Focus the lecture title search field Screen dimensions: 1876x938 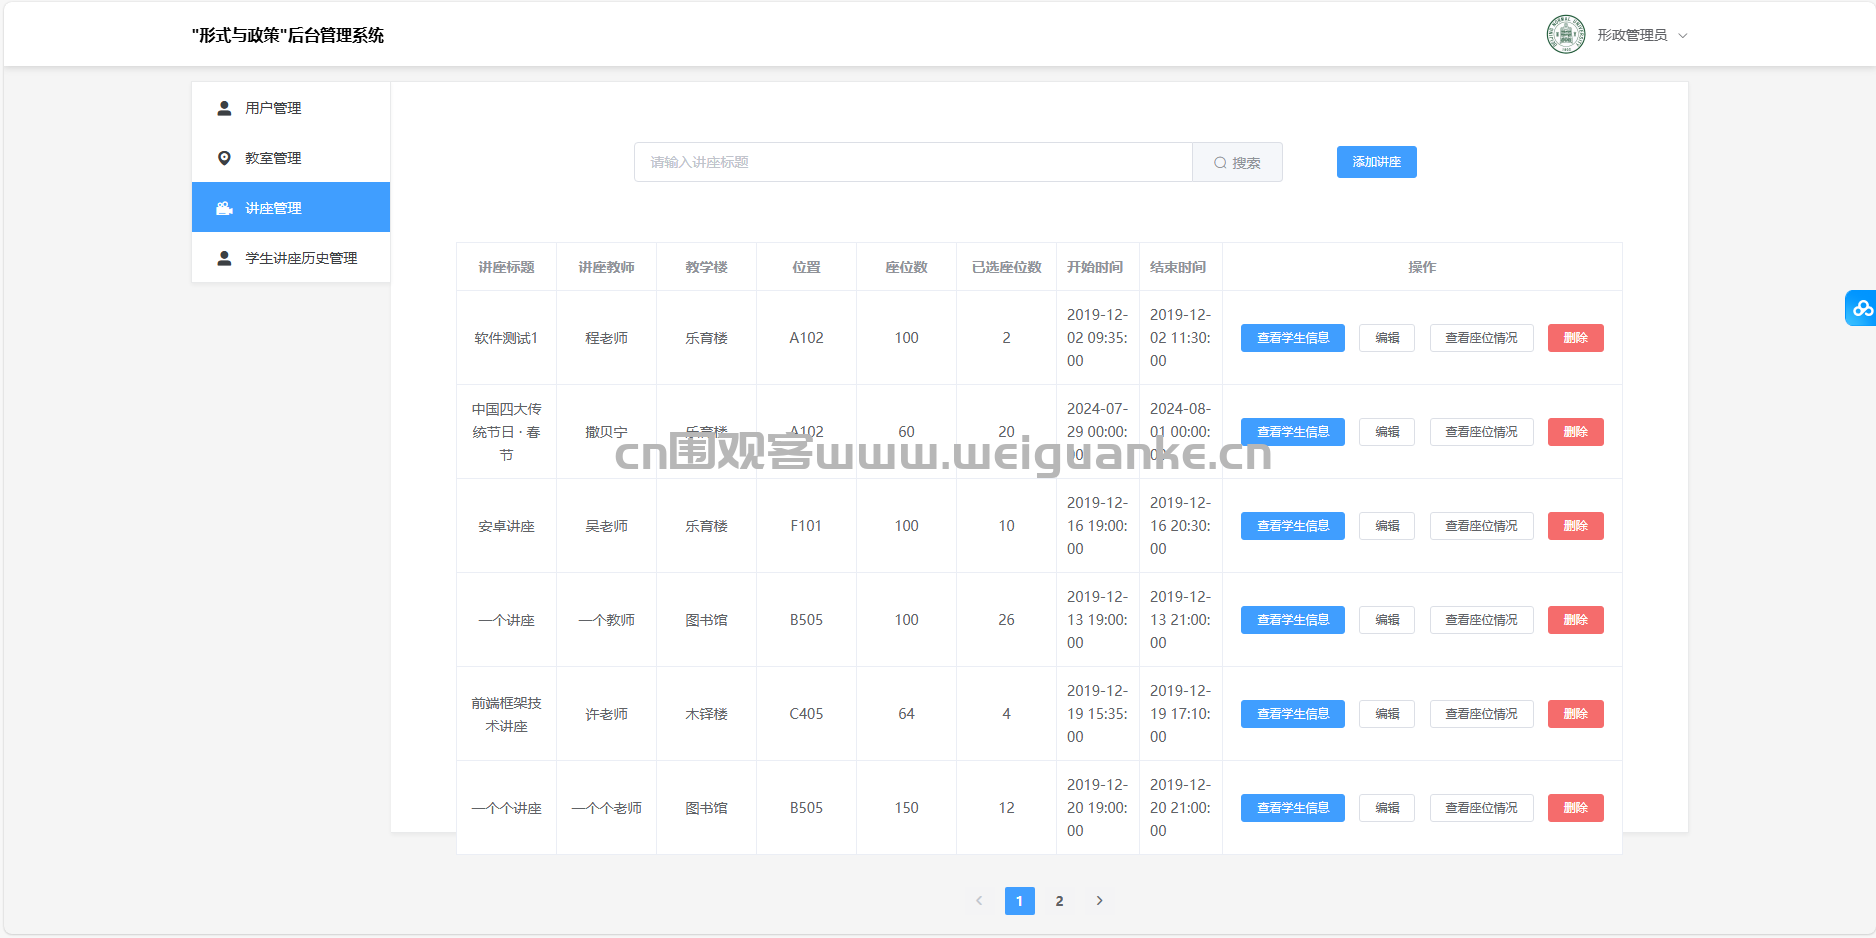[913, 162]
